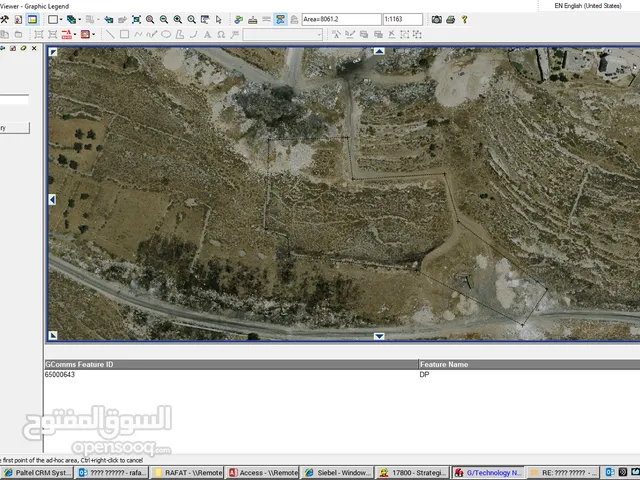This screenshot has width=640, height=480.
Task: Click the yellow question mark help icon
Action: pyautogui.click(x=464, y=19)
